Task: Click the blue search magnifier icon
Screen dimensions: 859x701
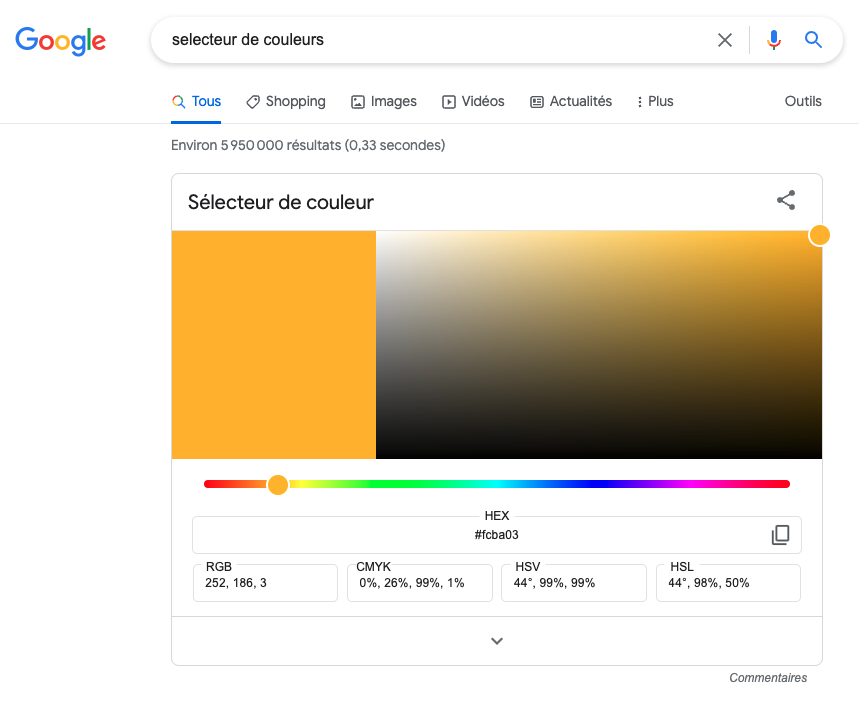Action: click(x=813, y=39)
